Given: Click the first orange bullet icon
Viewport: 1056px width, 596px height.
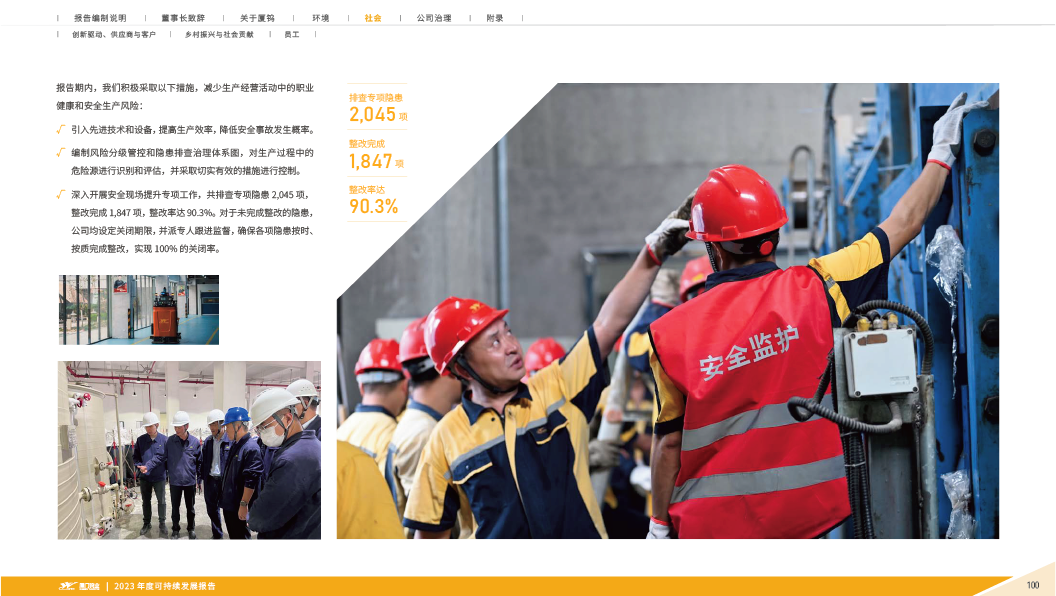Looking at the screenshot, I should pyautogui.click(x=62, y=130).
